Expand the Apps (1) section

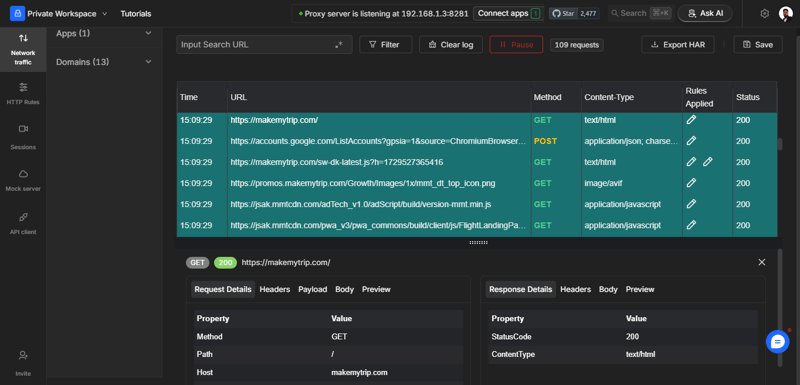(x=104, y=33)
